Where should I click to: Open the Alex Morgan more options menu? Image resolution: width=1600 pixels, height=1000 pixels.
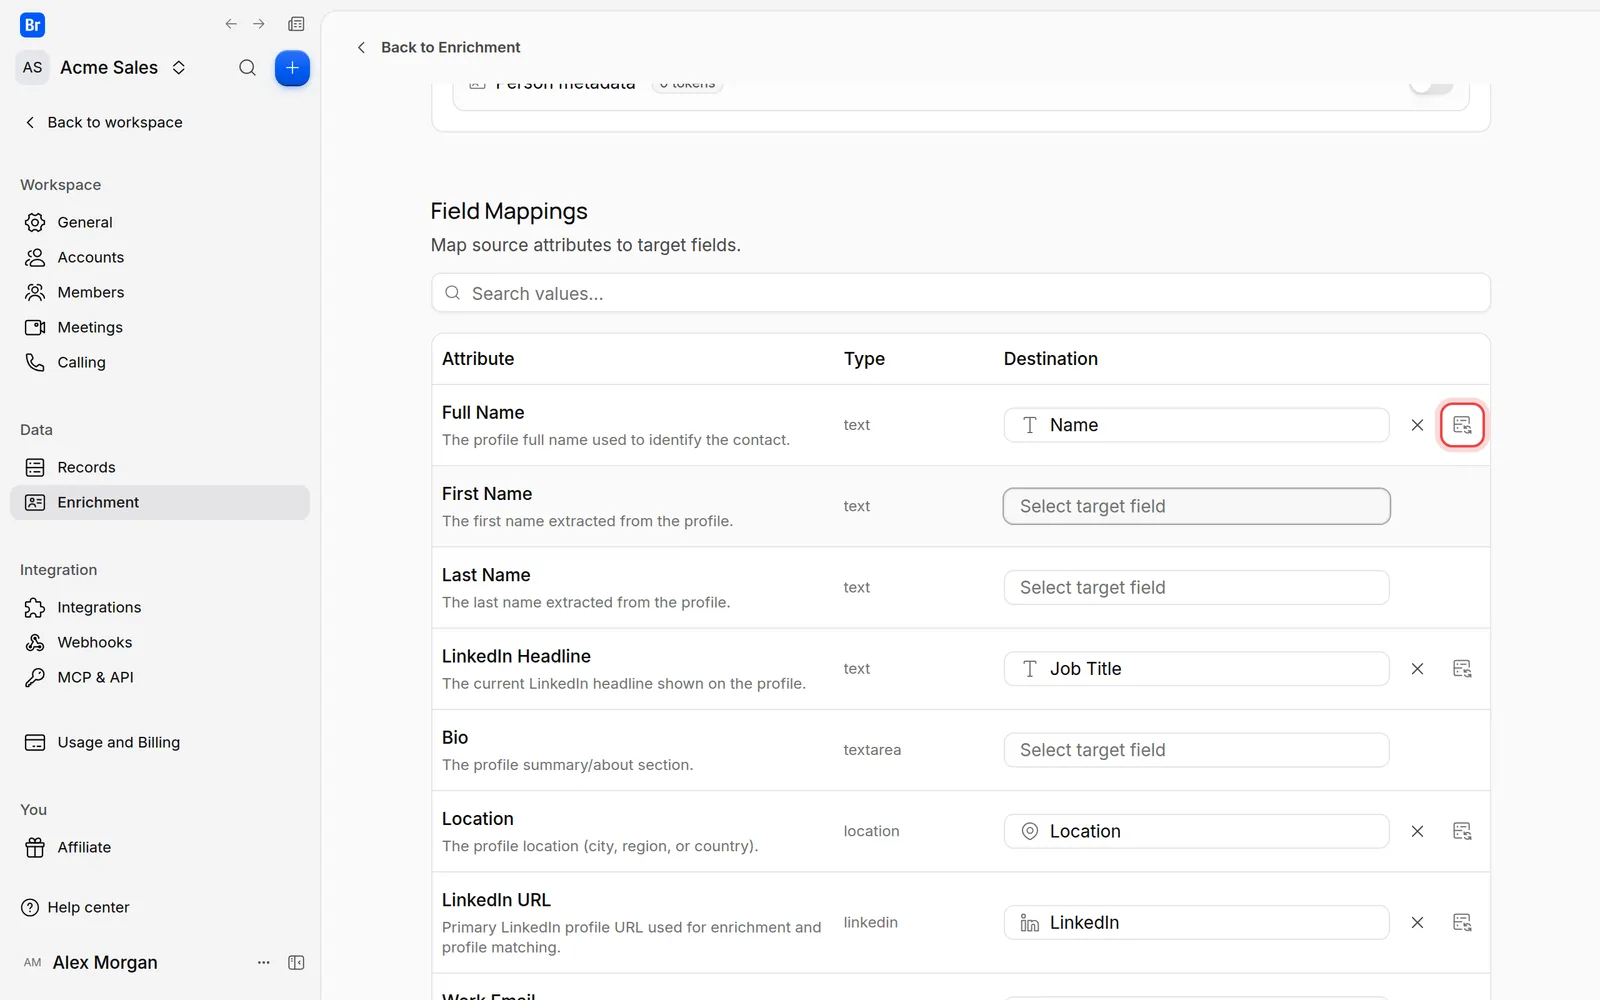coord(263,962)
